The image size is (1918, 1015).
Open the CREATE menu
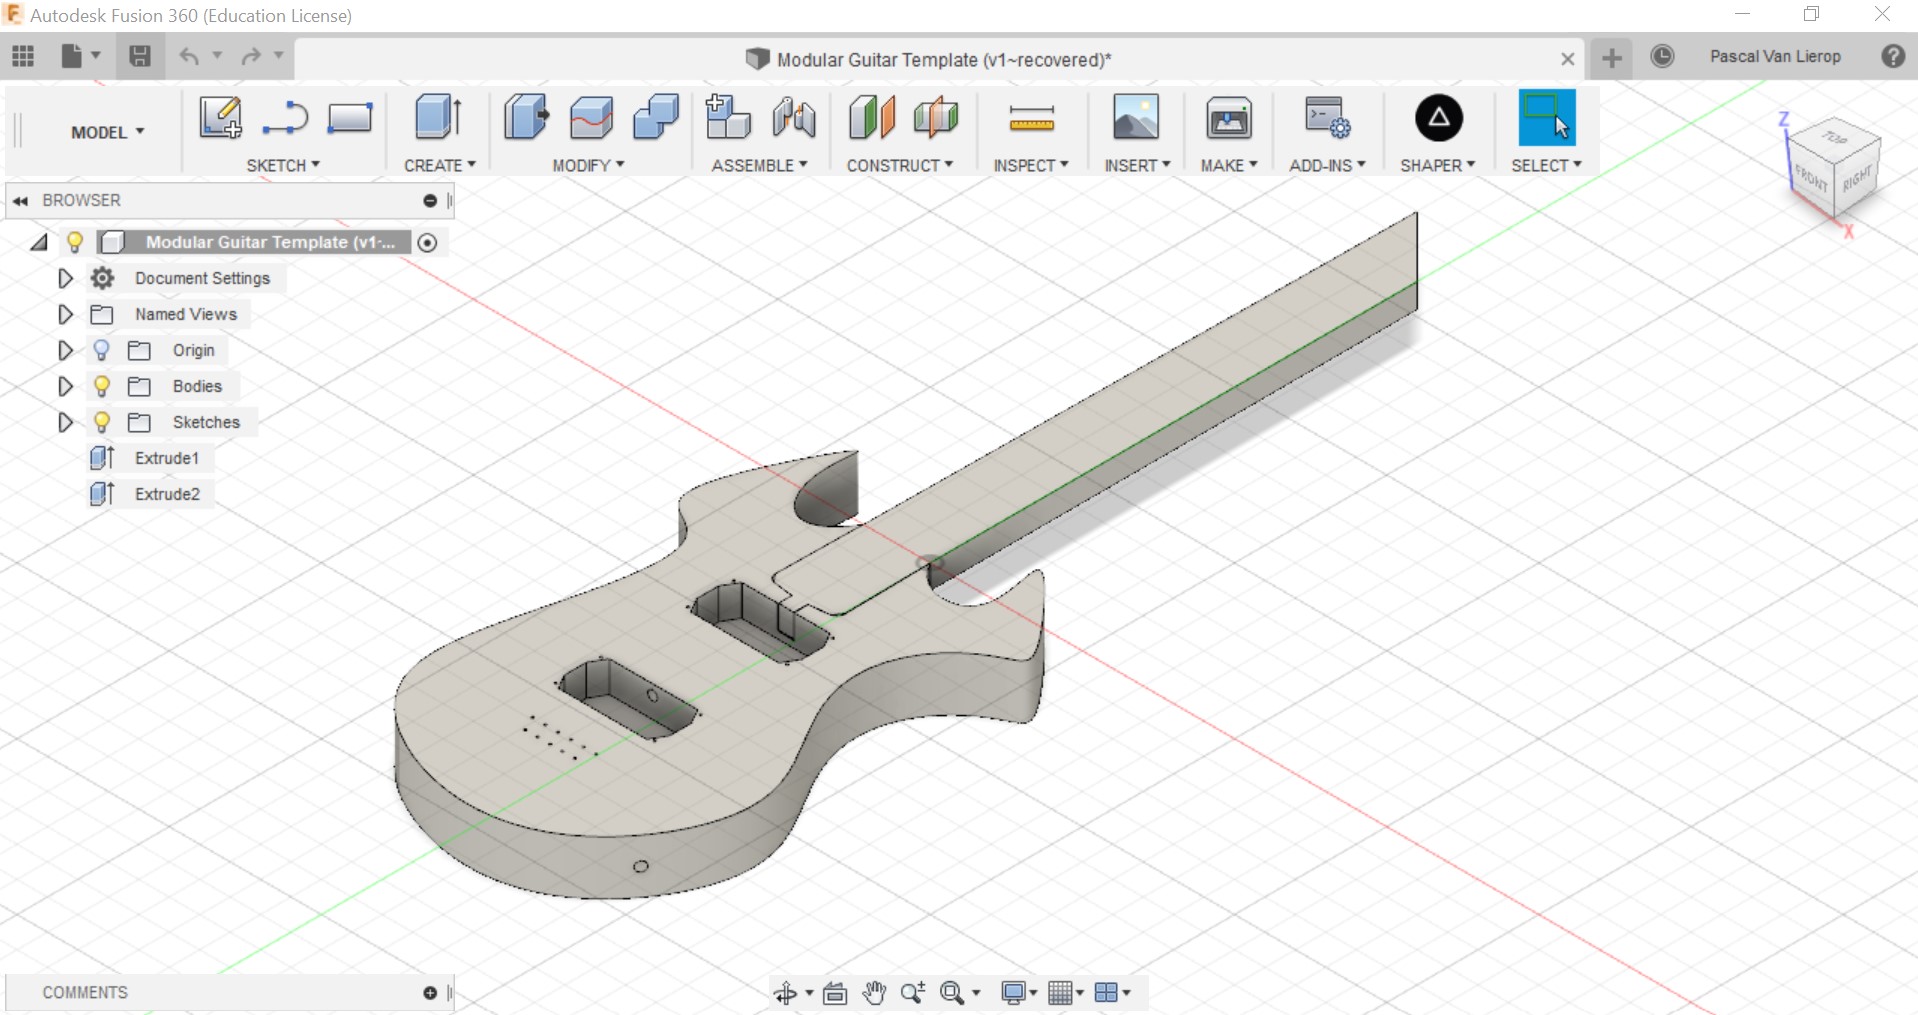tap(439, 165)
